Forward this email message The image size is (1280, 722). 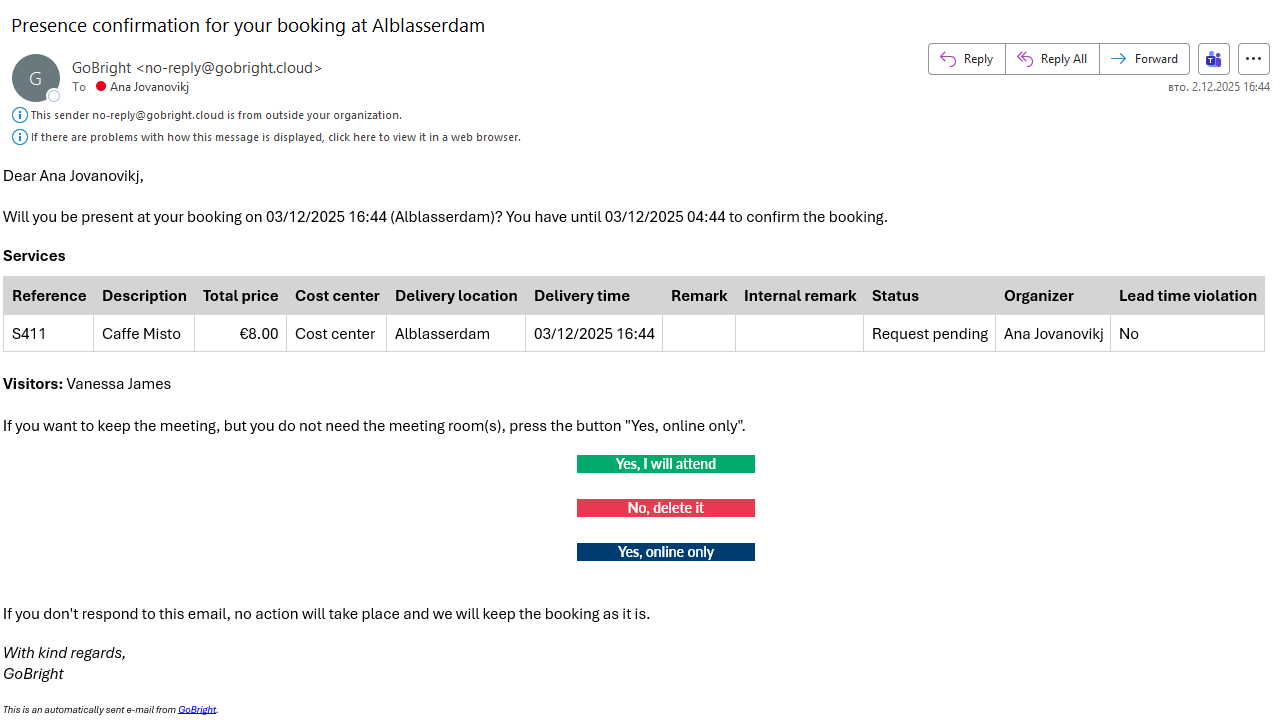(1144, 59)
